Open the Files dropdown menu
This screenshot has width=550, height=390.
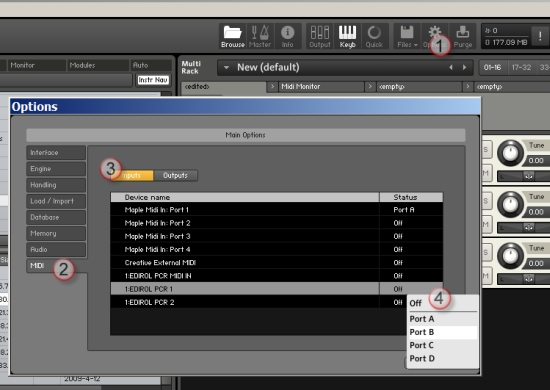(407, 36)
